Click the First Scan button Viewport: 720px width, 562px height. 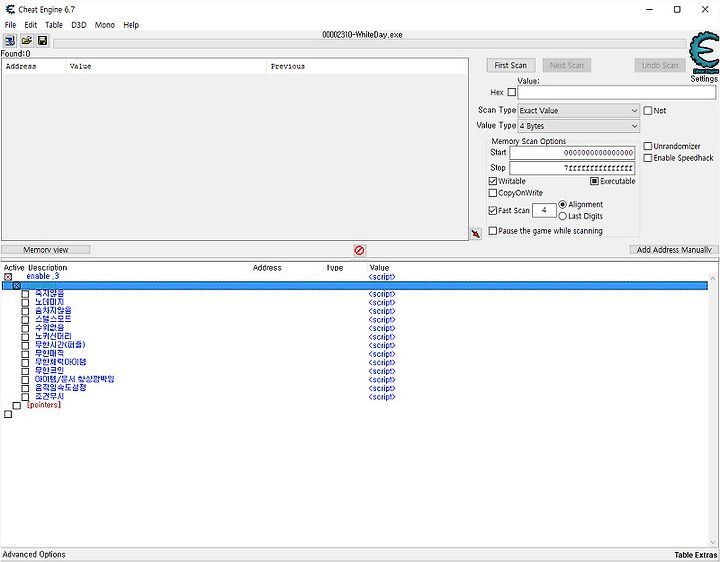click(x=511, y=65)
